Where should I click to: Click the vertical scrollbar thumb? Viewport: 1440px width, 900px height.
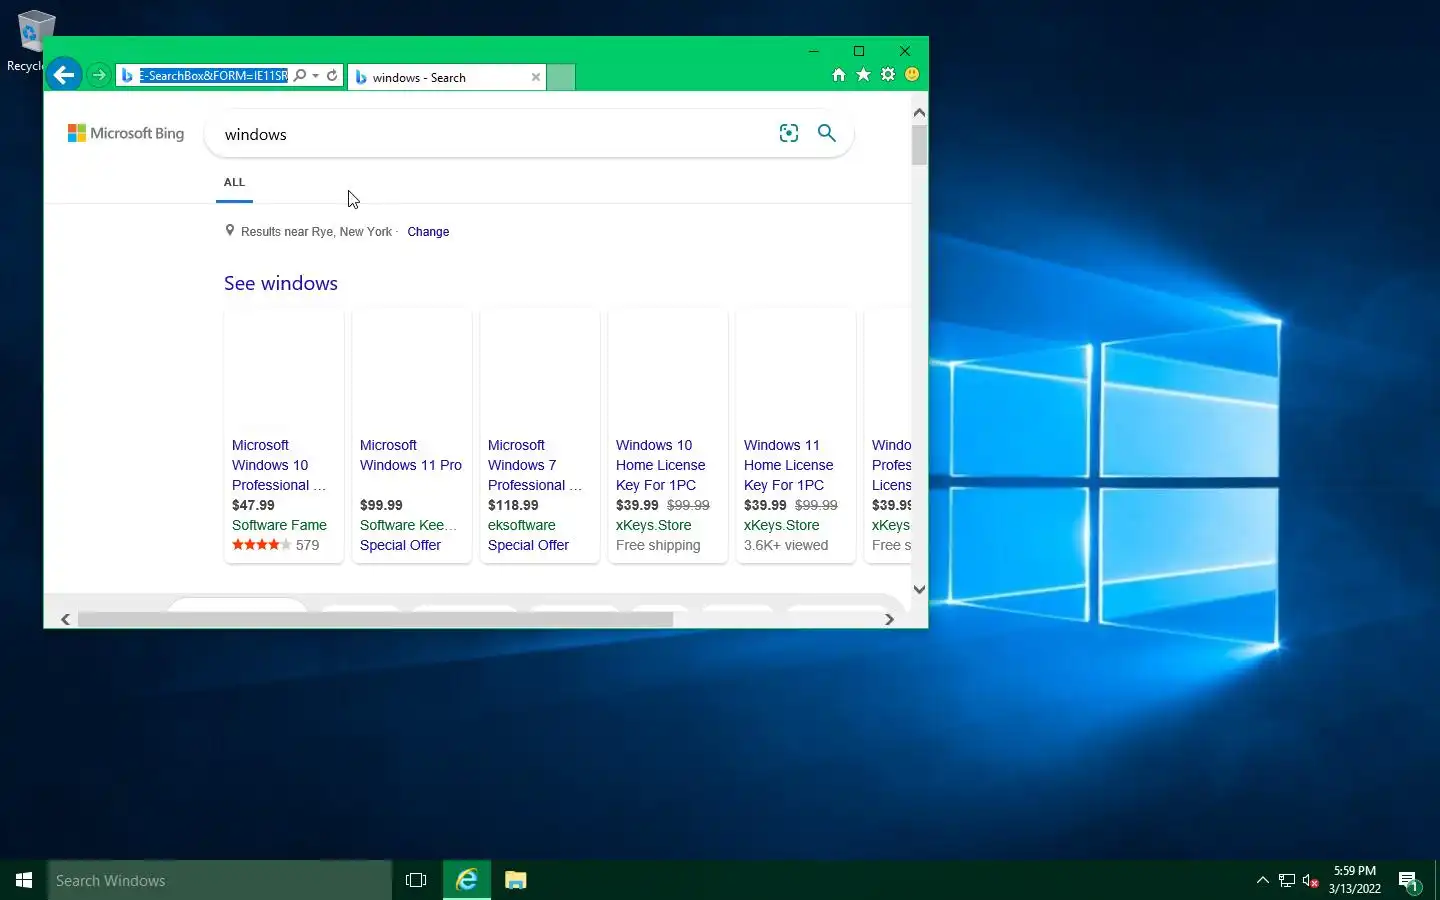[919, 145]
